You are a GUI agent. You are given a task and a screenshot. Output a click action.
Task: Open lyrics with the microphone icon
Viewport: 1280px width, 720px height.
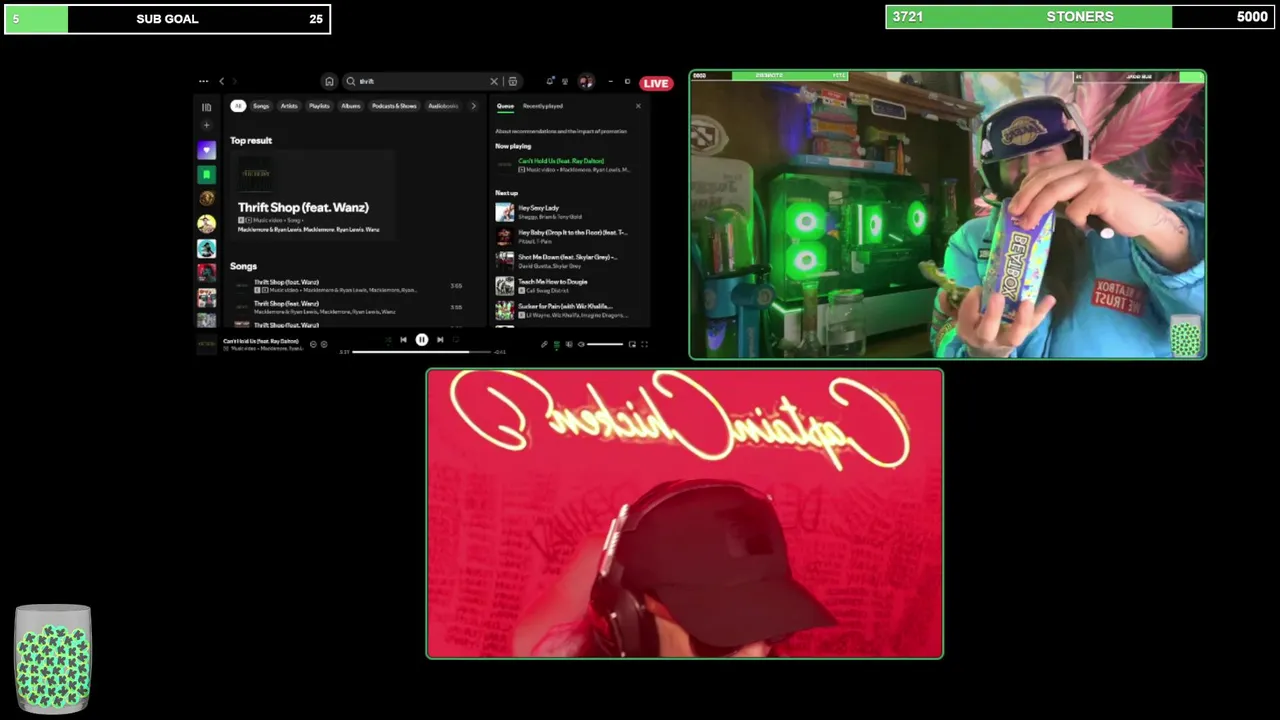[544, 344]
